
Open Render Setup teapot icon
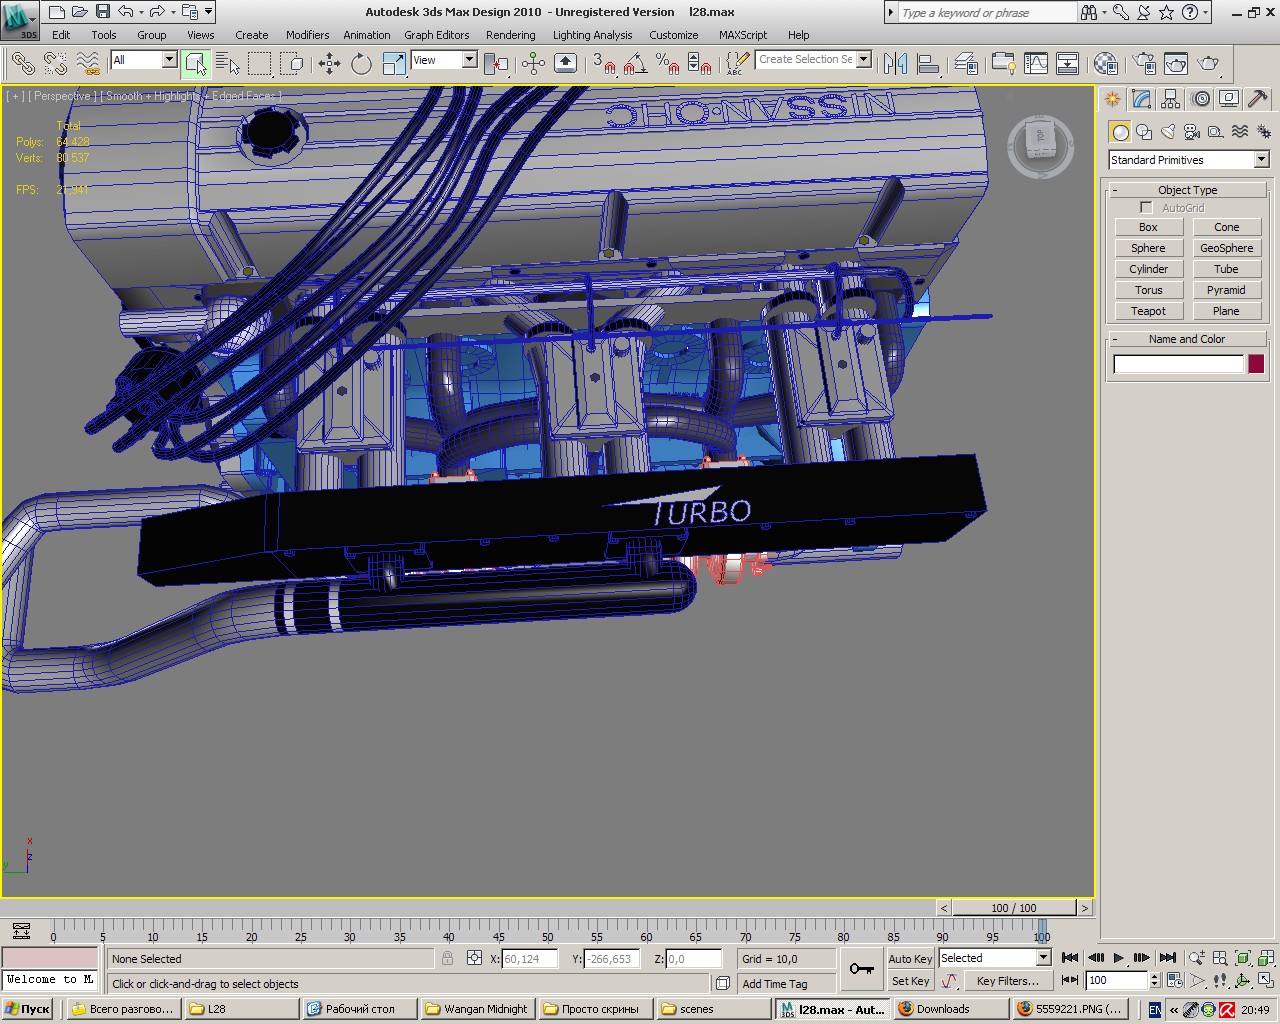[1143, 64]
